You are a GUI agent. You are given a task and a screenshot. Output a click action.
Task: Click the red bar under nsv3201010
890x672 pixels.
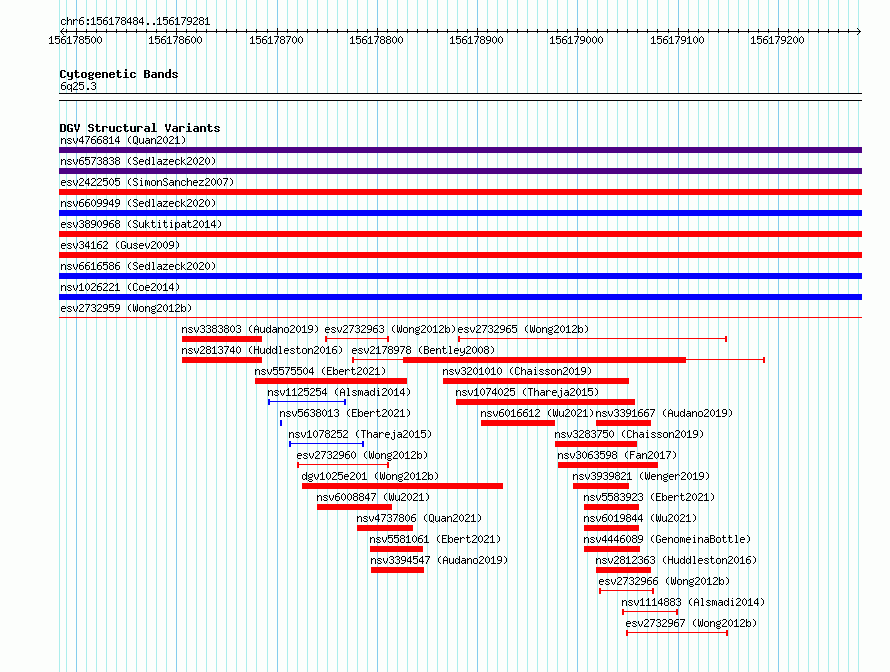pyautogui.click(x=536, y=381)
